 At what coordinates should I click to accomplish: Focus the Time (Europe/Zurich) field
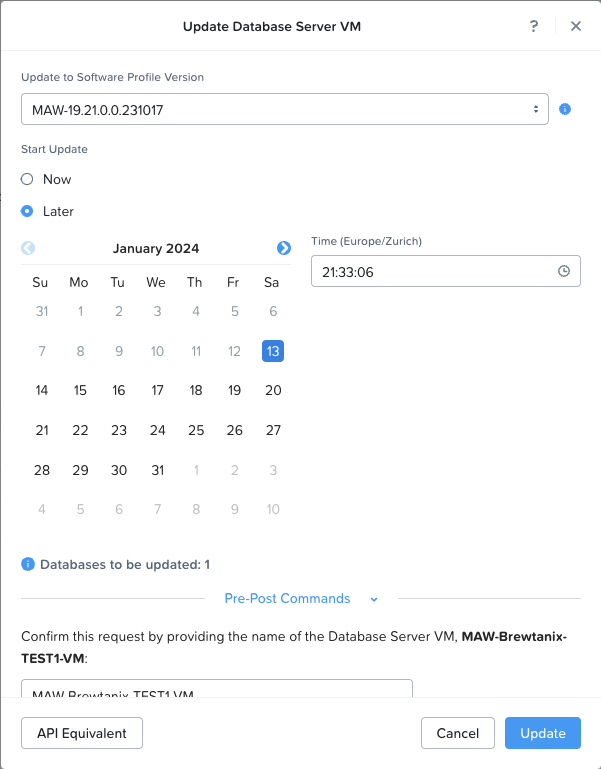click(445, 271)
